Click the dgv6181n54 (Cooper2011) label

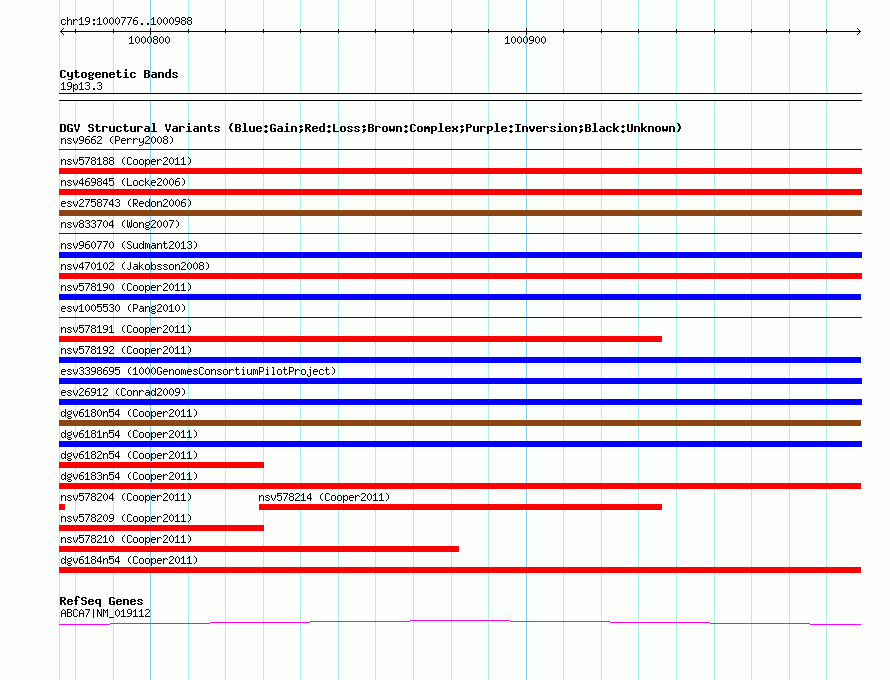pos(129,434)
